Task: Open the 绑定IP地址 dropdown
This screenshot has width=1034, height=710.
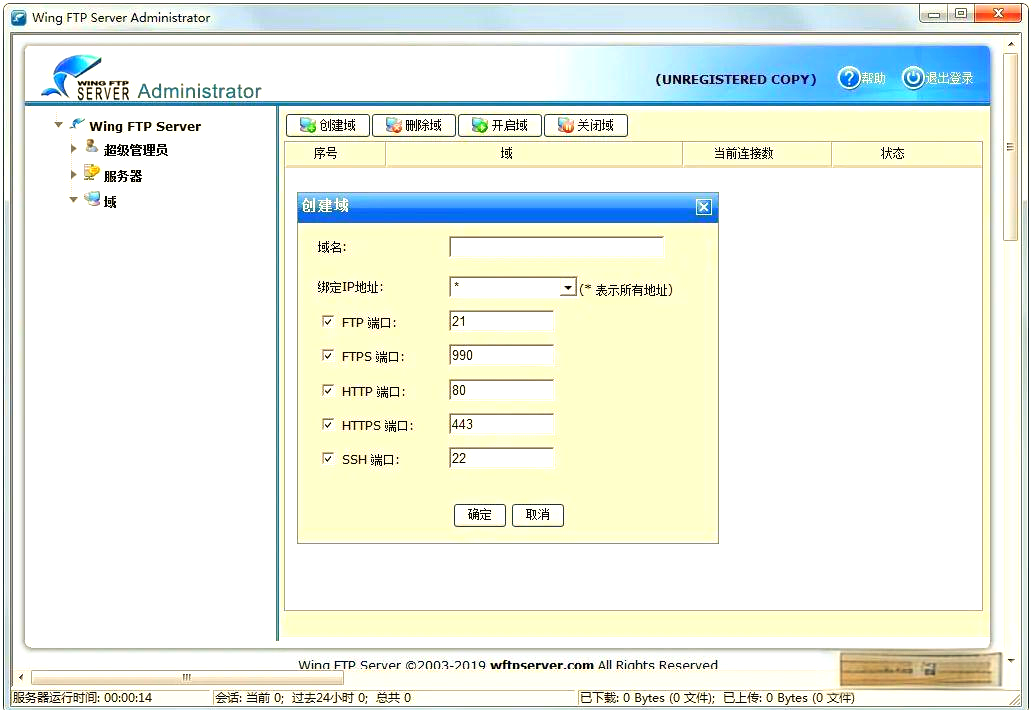Action: tap(568, 286)
